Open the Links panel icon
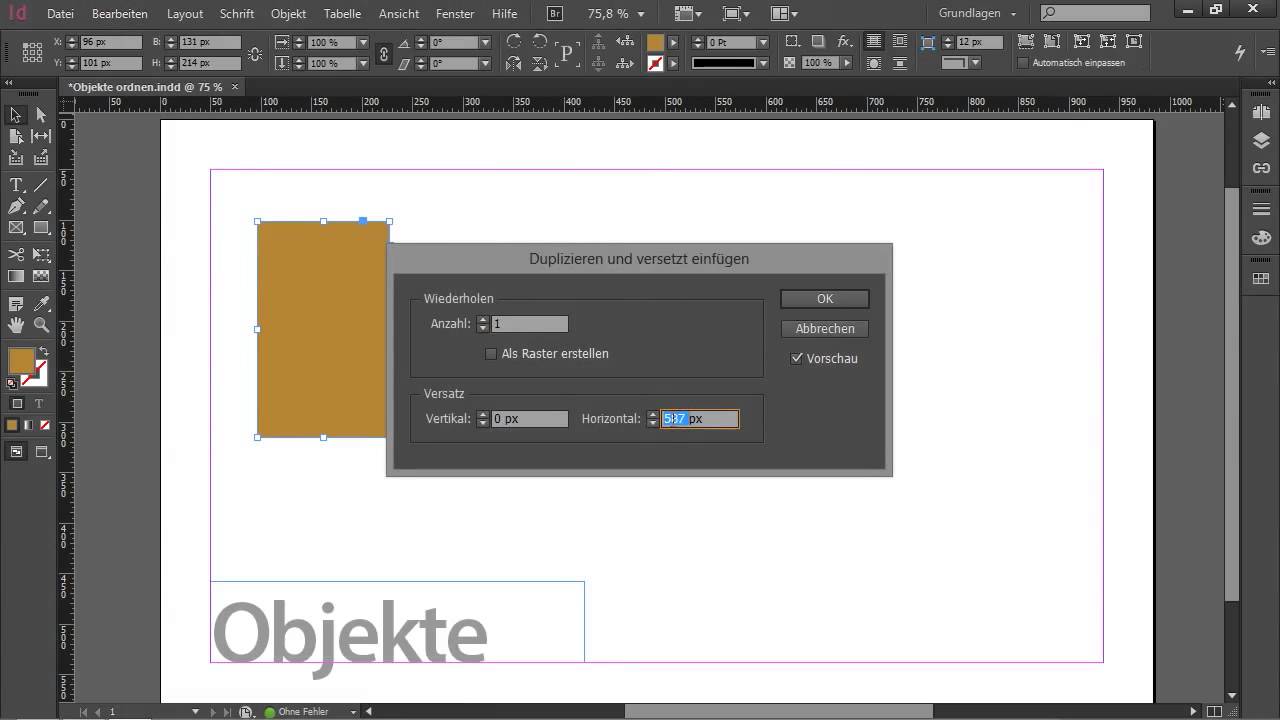1280x720 pixels. [1261, 168]
